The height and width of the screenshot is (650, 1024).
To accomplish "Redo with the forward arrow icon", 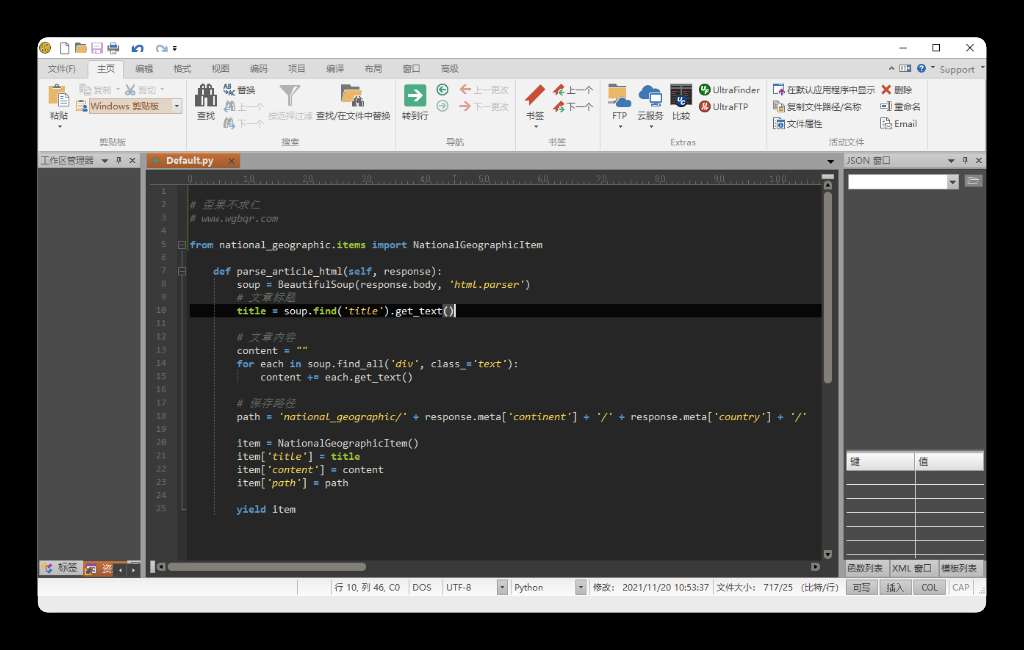I will pyautogui.click(x=161, y=48).
